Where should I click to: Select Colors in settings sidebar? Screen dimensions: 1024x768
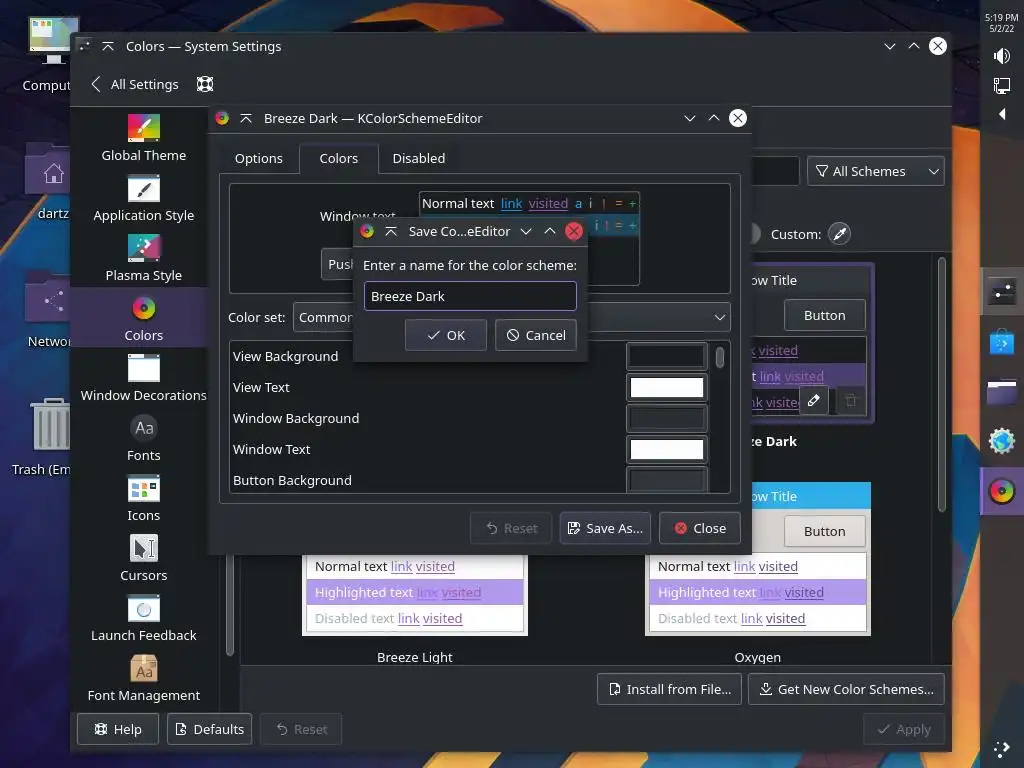click(x=144, y=318)
